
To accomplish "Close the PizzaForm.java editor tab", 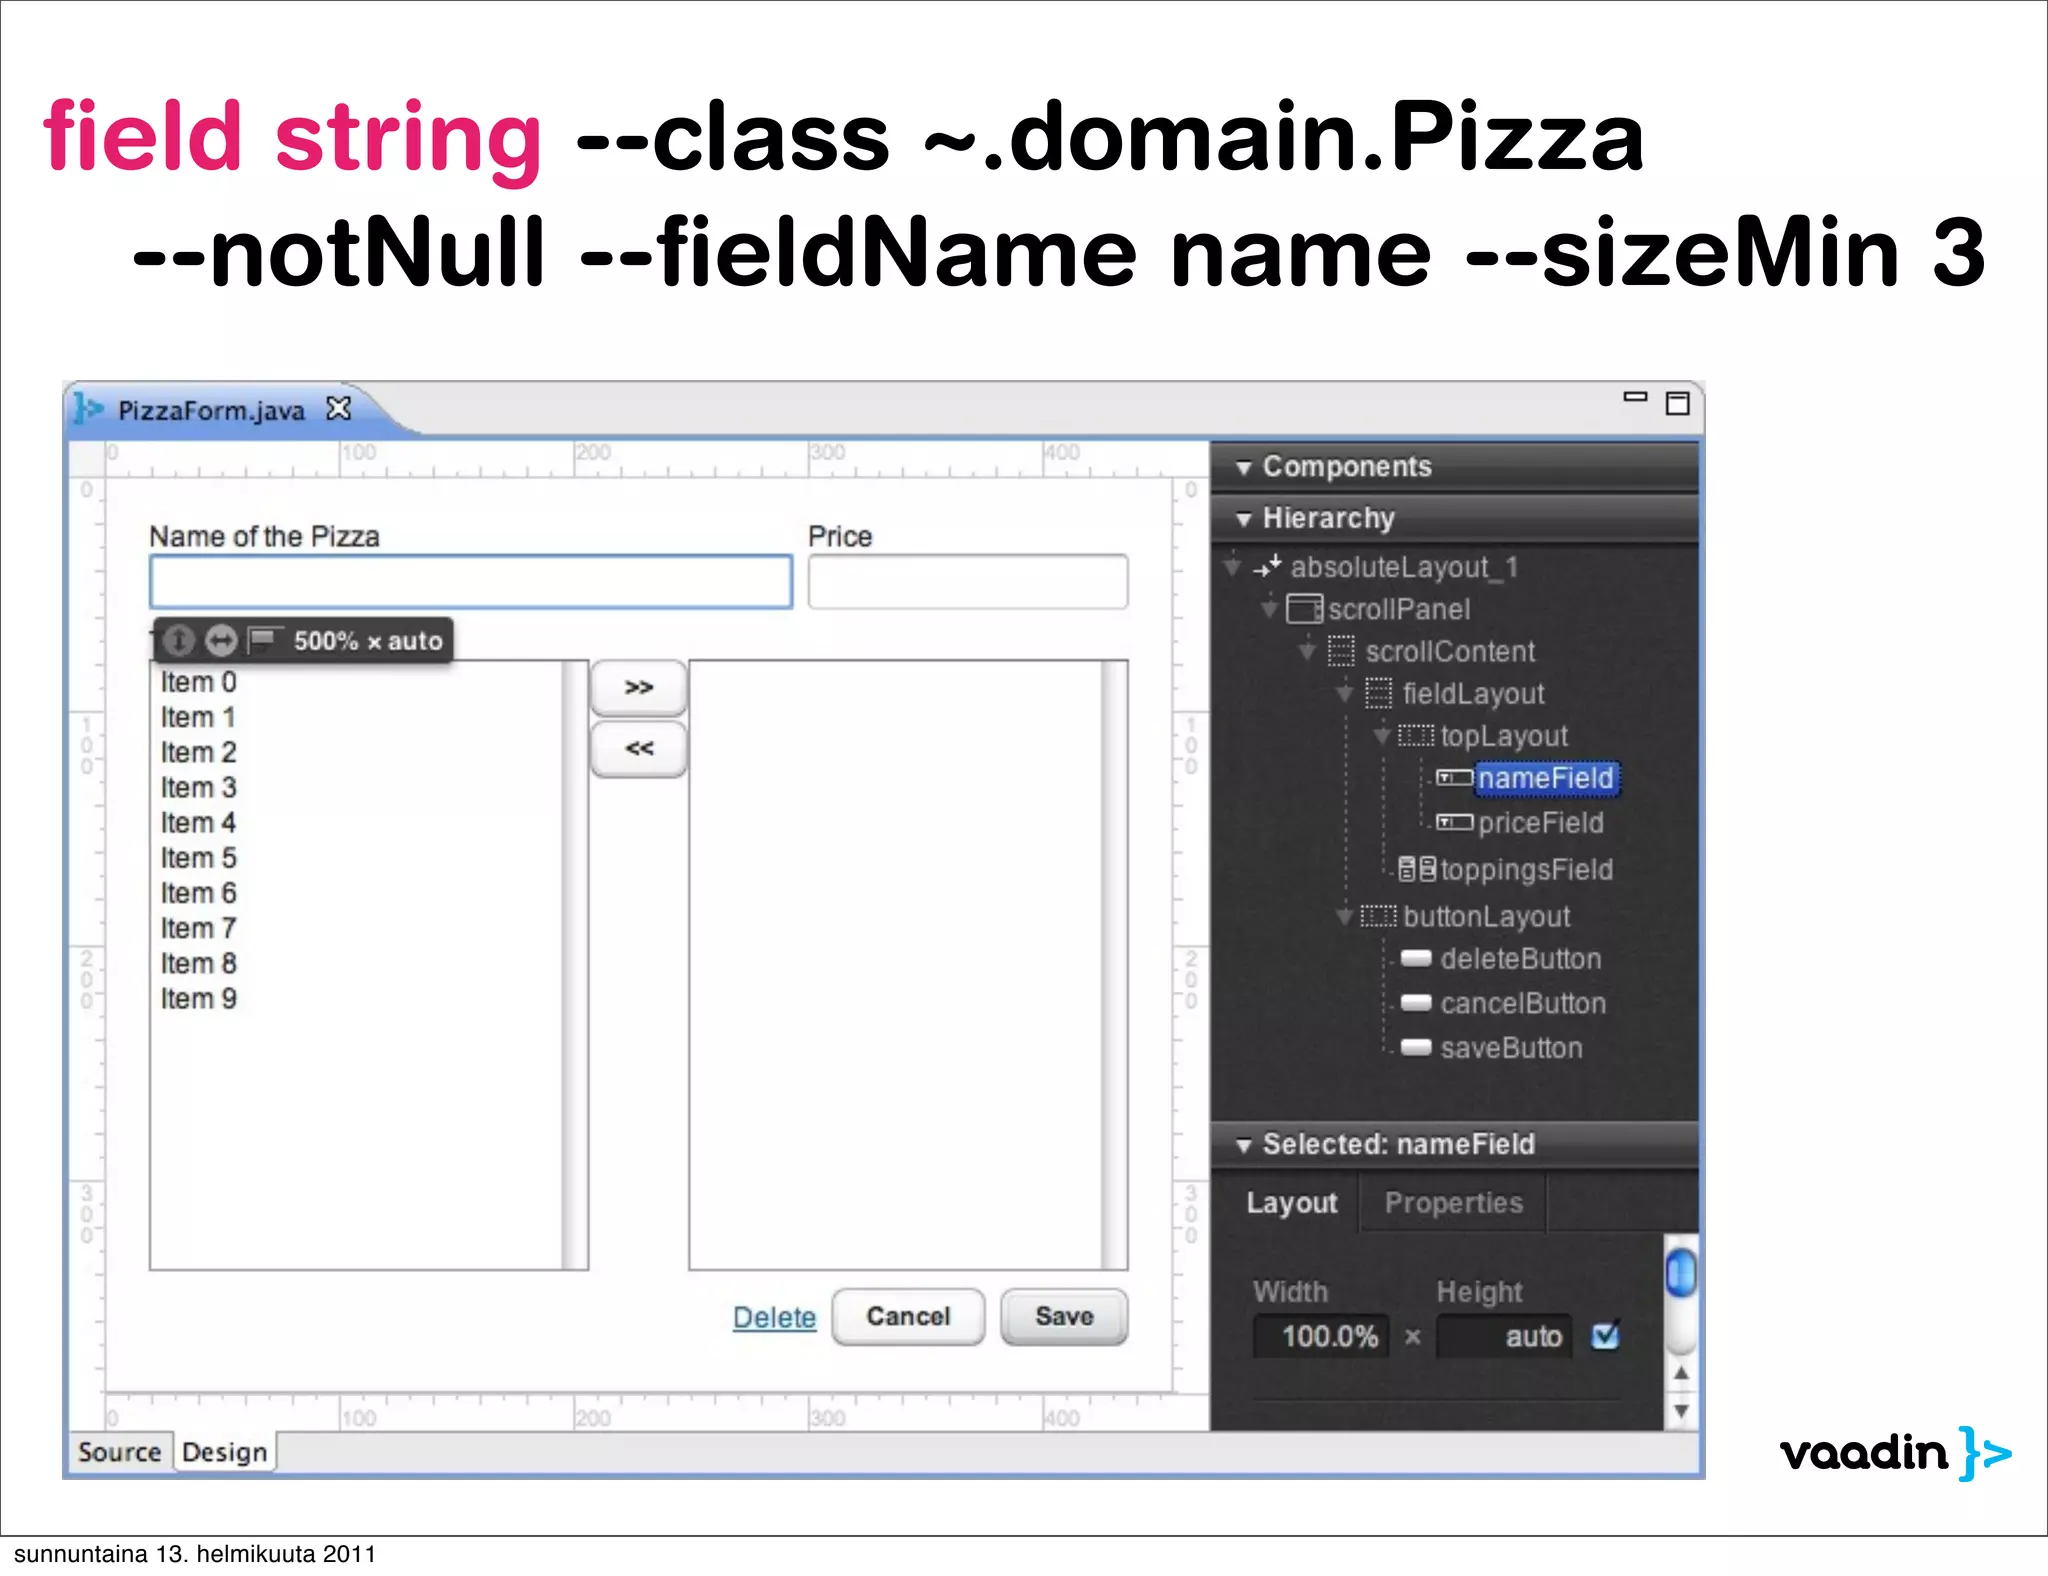I will (x=339, y=408).
